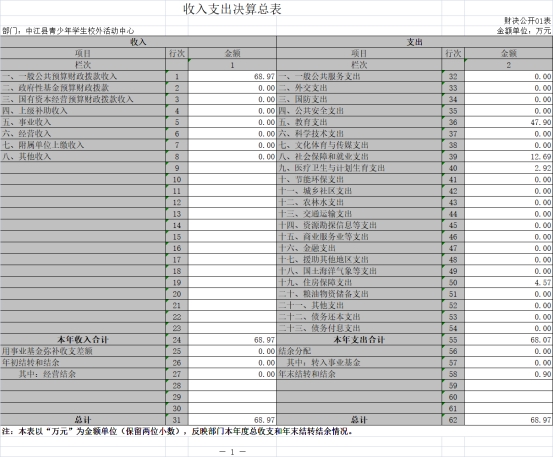Select the title cell 收入支出决算总表
This screenshot has width=553, height=457.
232,9
